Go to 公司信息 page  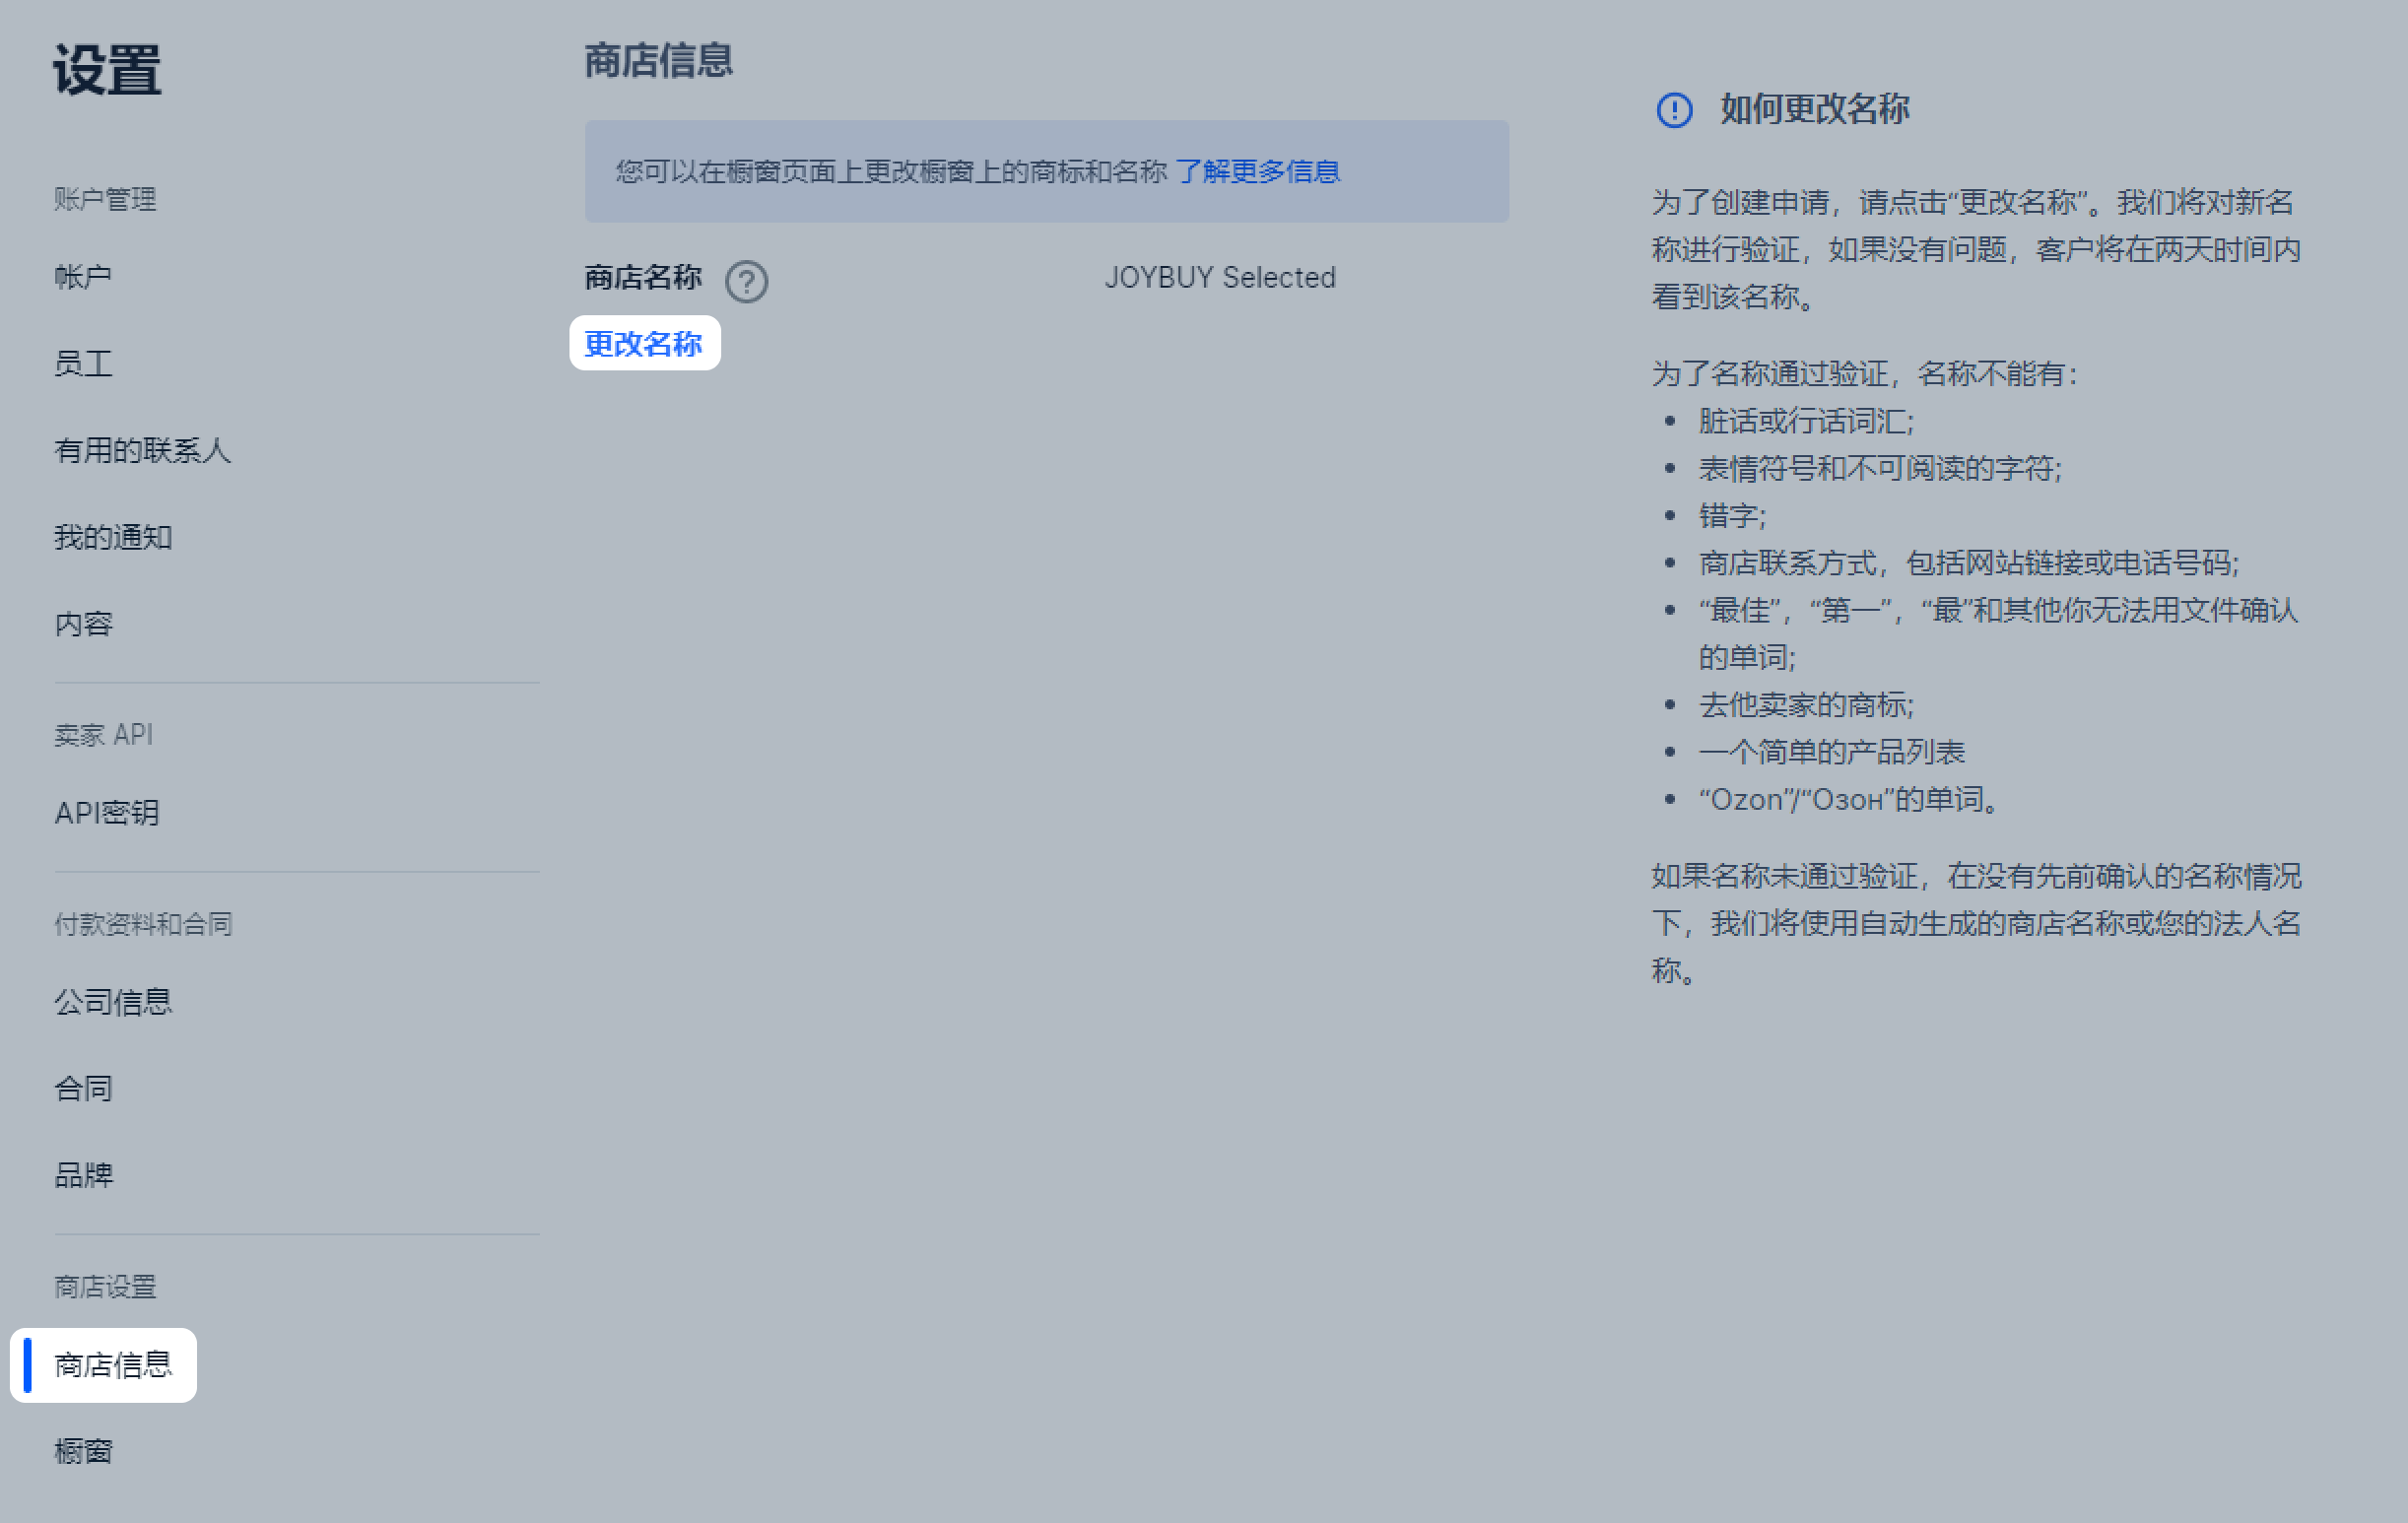coord(113,1002)
